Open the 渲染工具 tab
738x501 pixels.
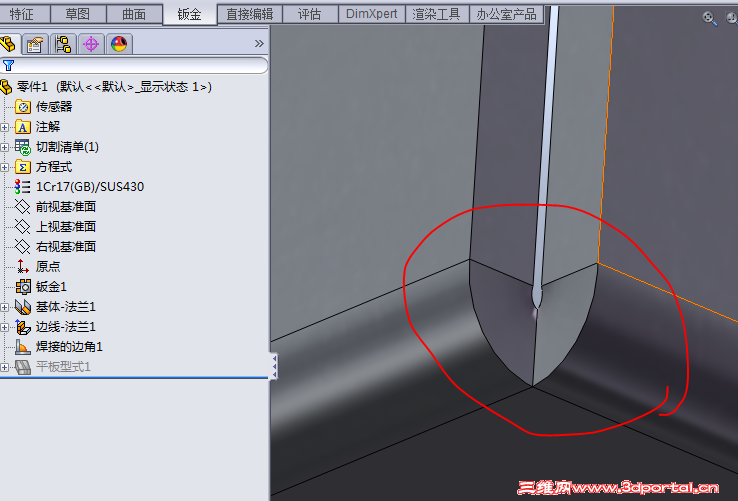(437, 14)
